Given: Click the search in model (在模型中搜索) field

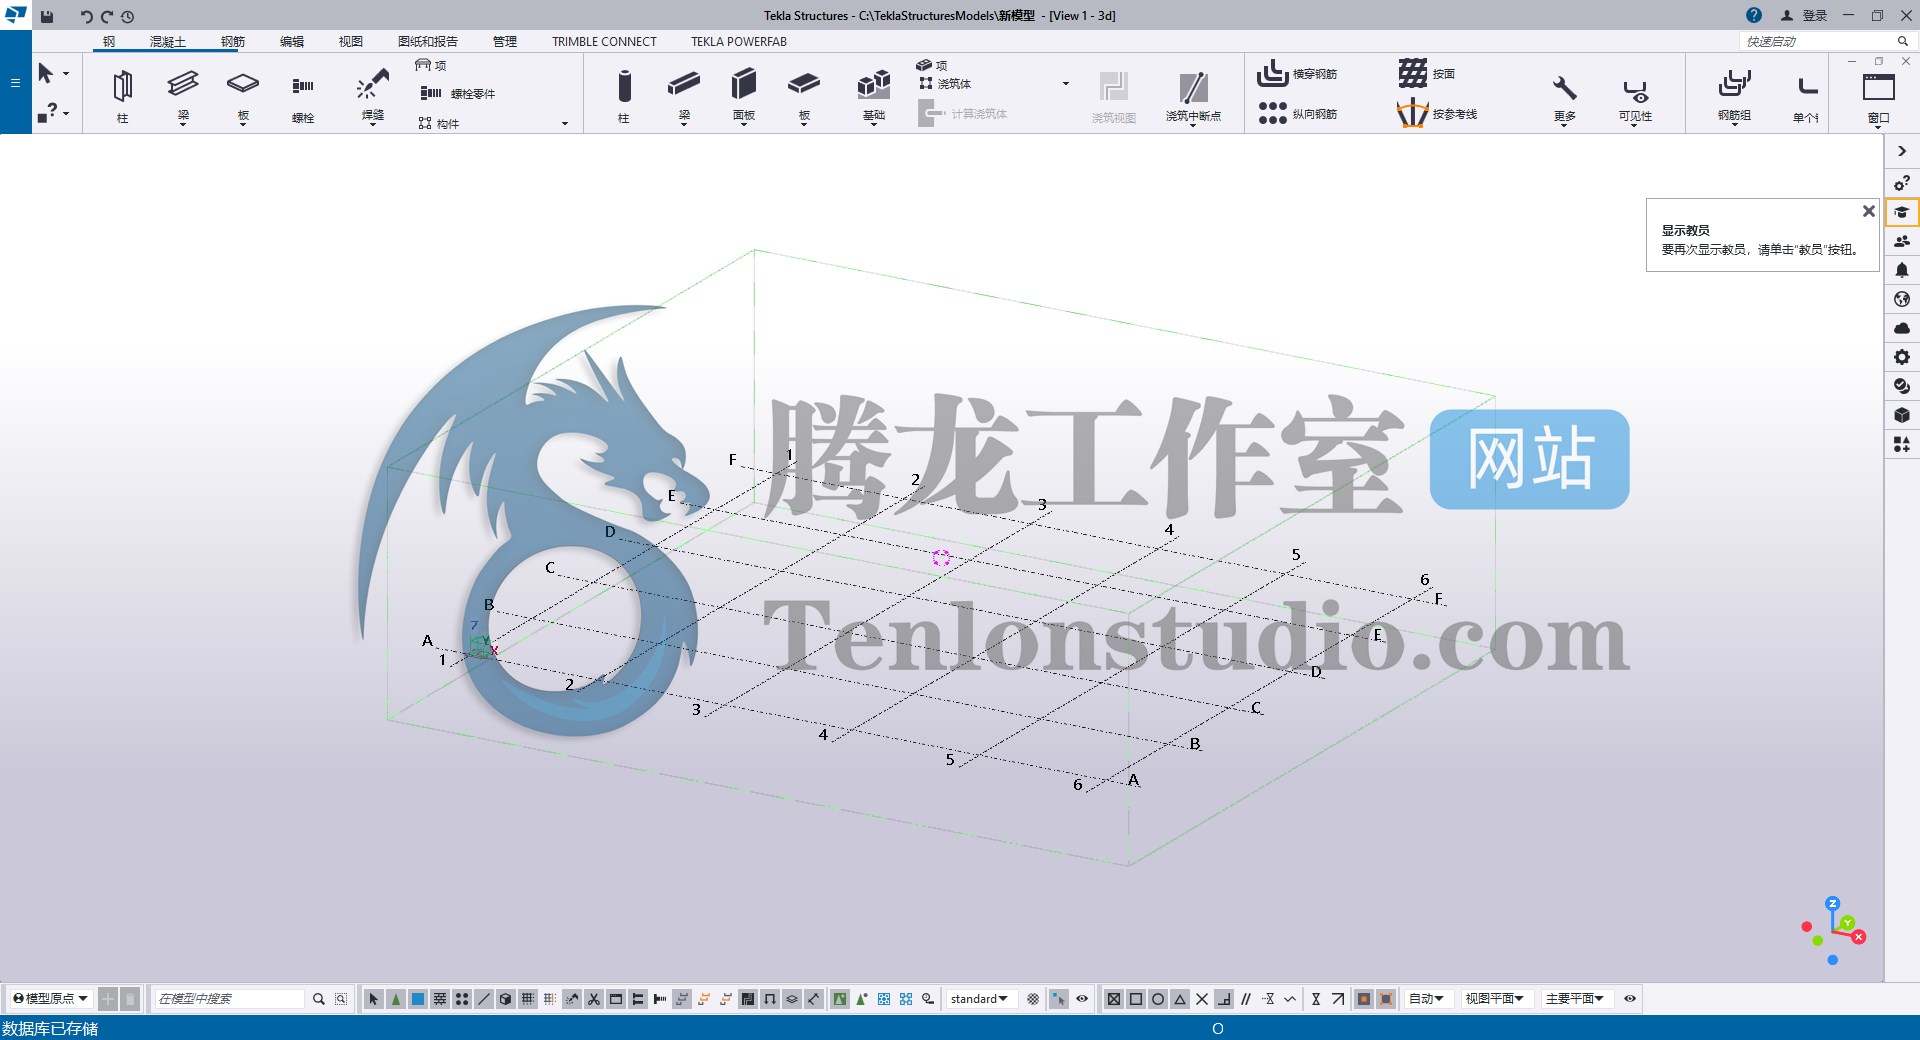Looking at the screenshot, I should pyautogui.click(x=230, y=999).
